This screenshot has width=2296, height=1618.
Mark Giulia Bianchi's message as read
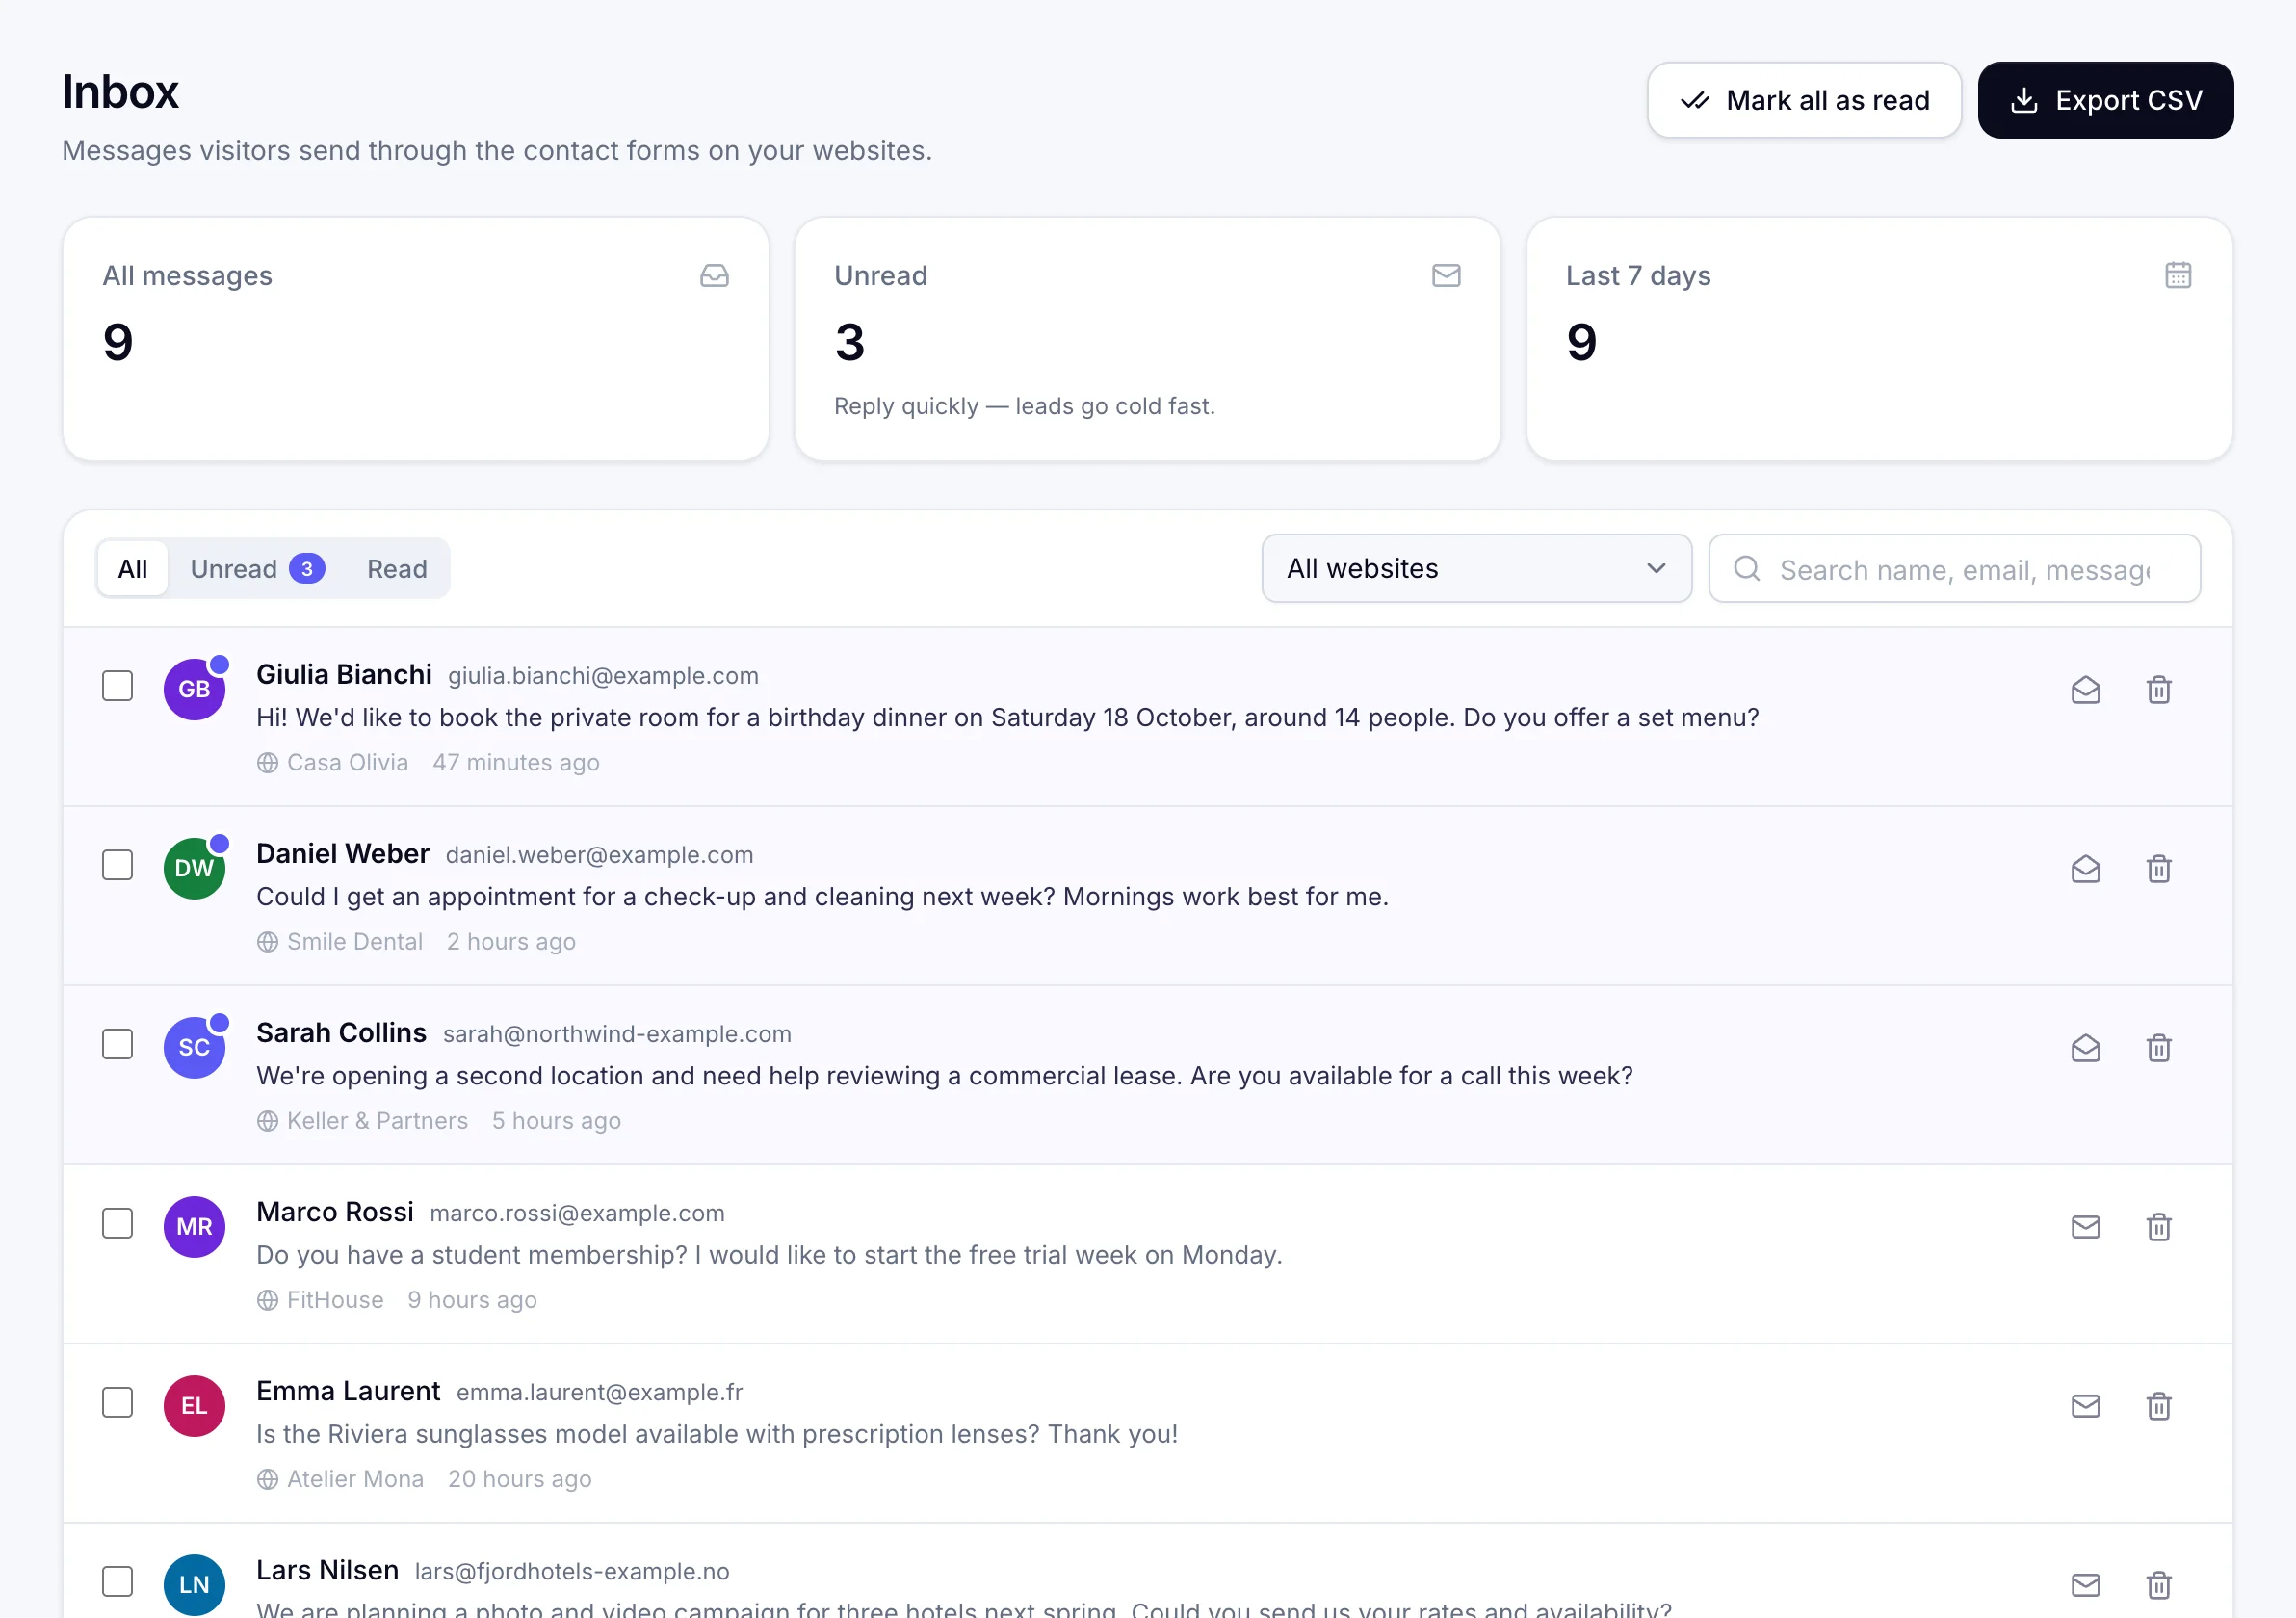coord(2085,690)
